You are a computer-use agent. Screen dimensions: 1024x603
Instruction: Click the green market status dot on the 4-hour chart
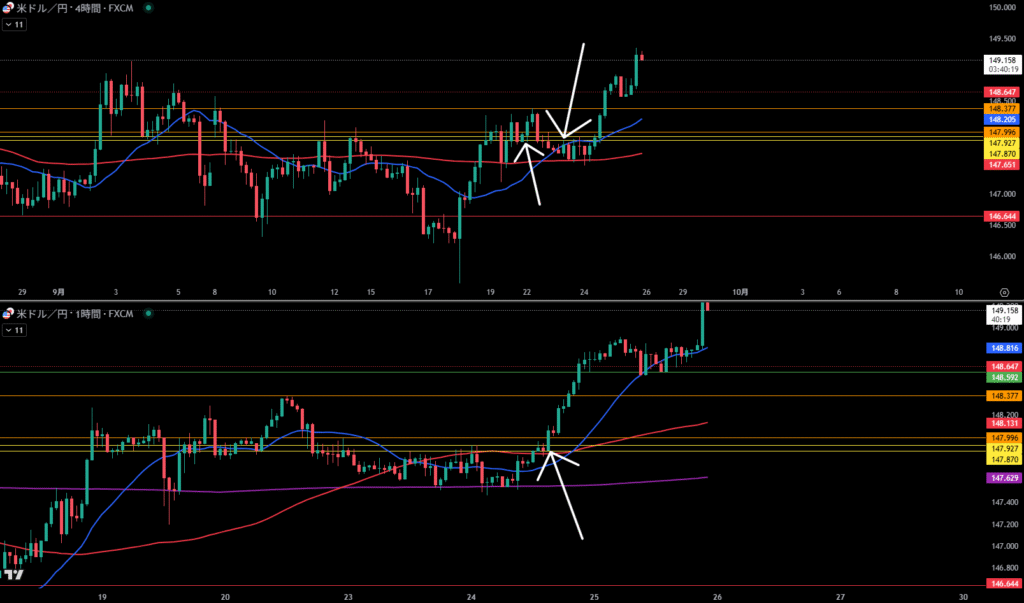point(148,8)
